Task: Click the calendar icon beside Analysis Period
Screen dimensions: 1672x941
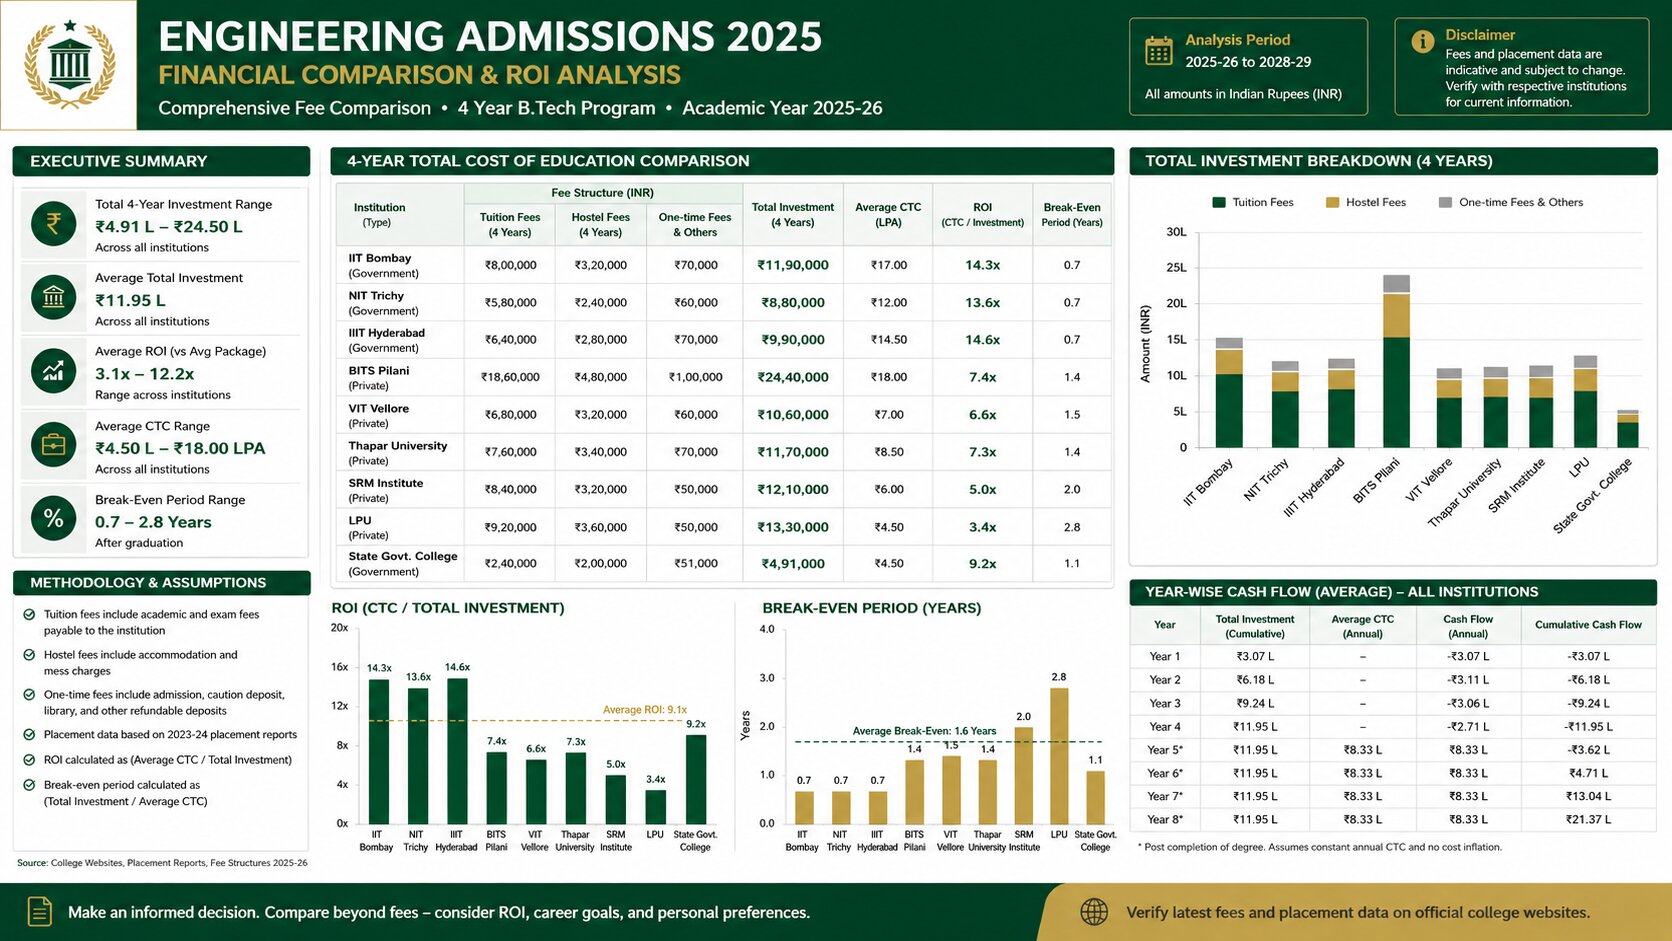Action: point(1159,50)
